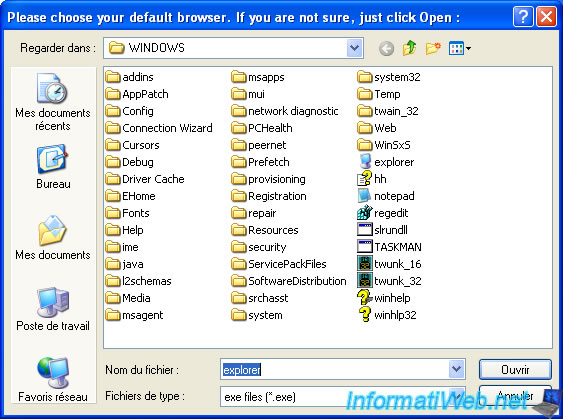563x419 pixels.
Task: Select the Driver Cache folder
Action: (x=145, y=179)
